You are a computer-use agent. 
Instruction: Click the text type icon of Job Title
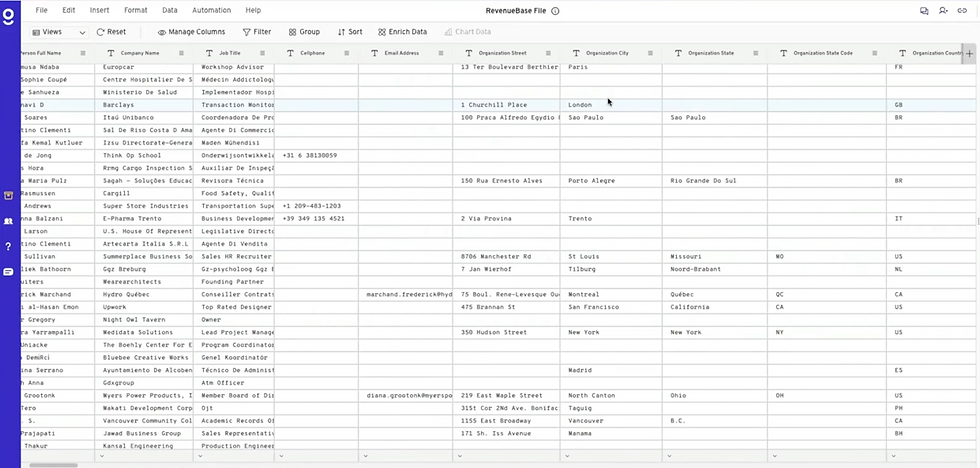pyautogui.click(x=210, y=53)
